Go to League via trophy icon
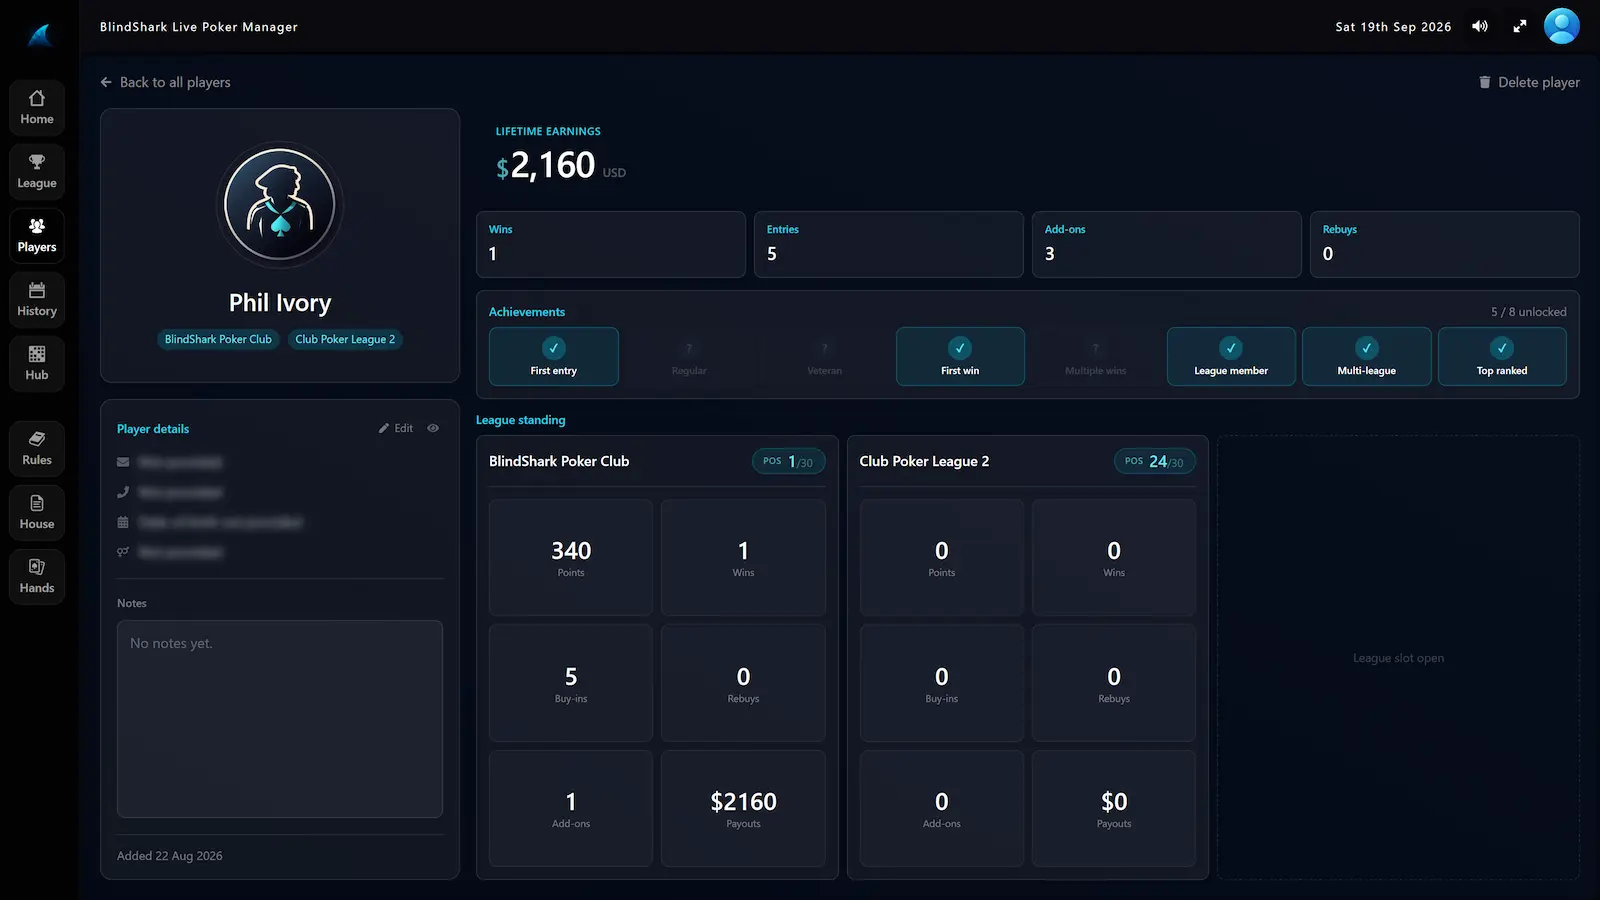Screen dimensions: 1600x900 pyautogui.click(x=37, y=171)
